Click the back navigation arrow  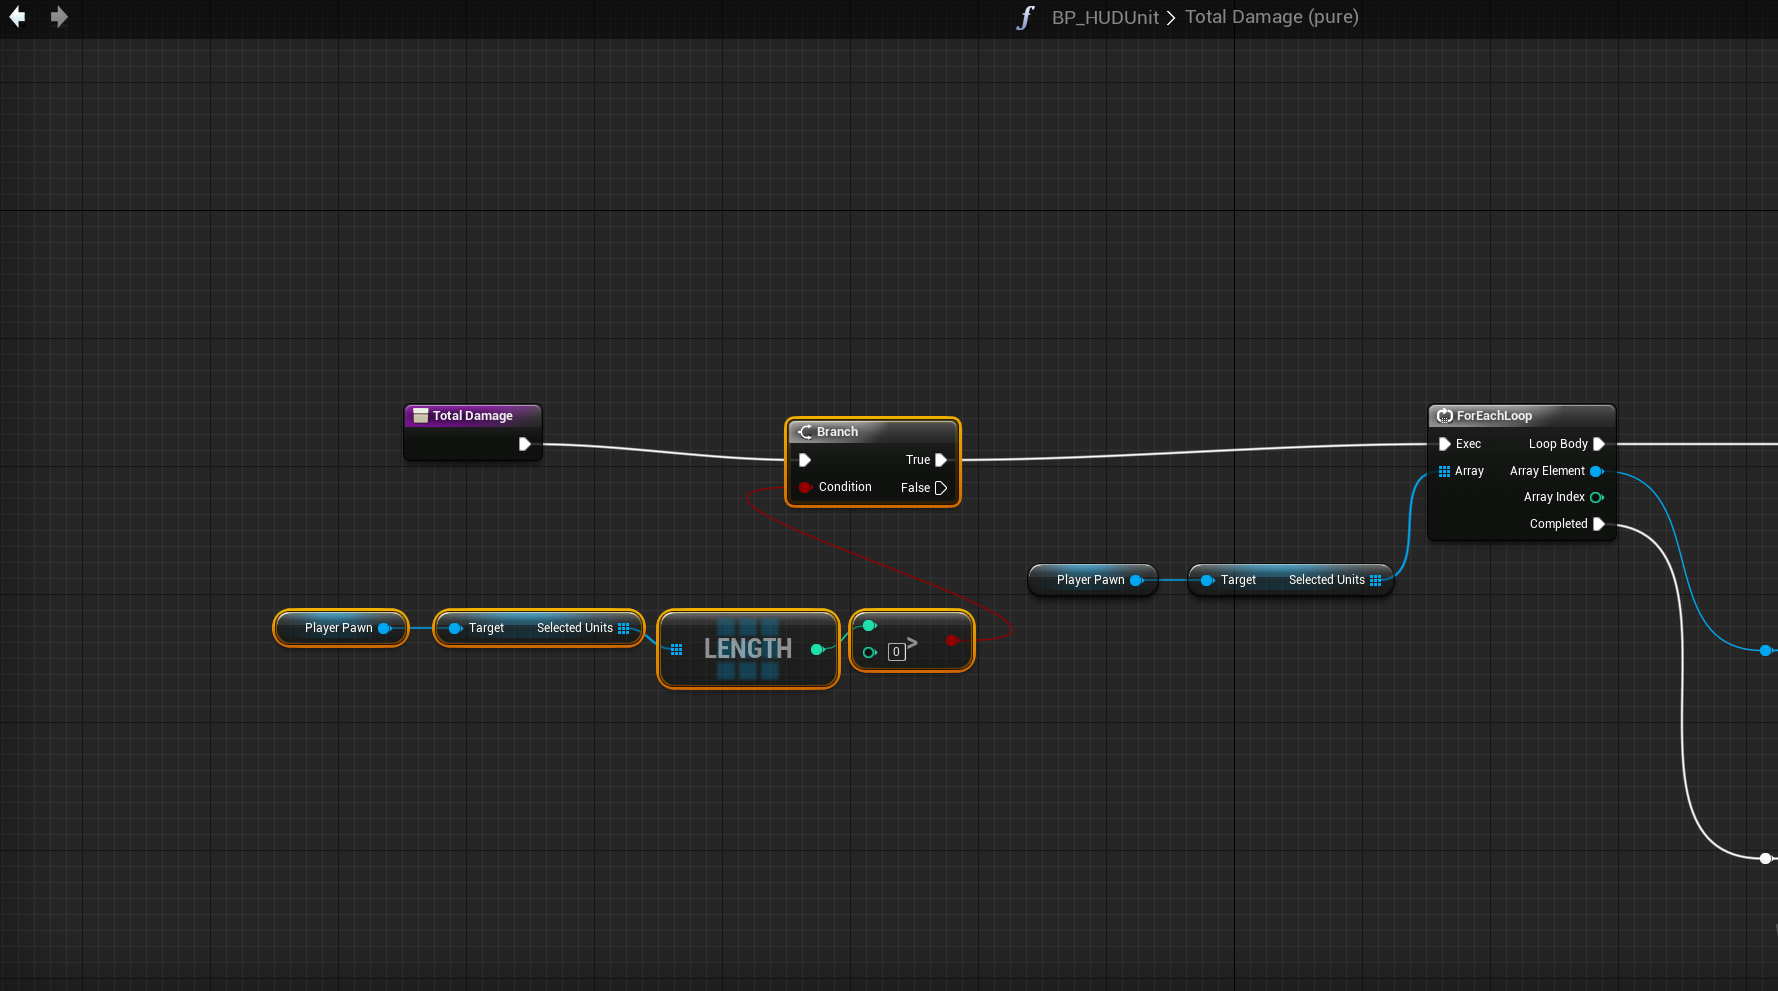[x=17, y=17]
